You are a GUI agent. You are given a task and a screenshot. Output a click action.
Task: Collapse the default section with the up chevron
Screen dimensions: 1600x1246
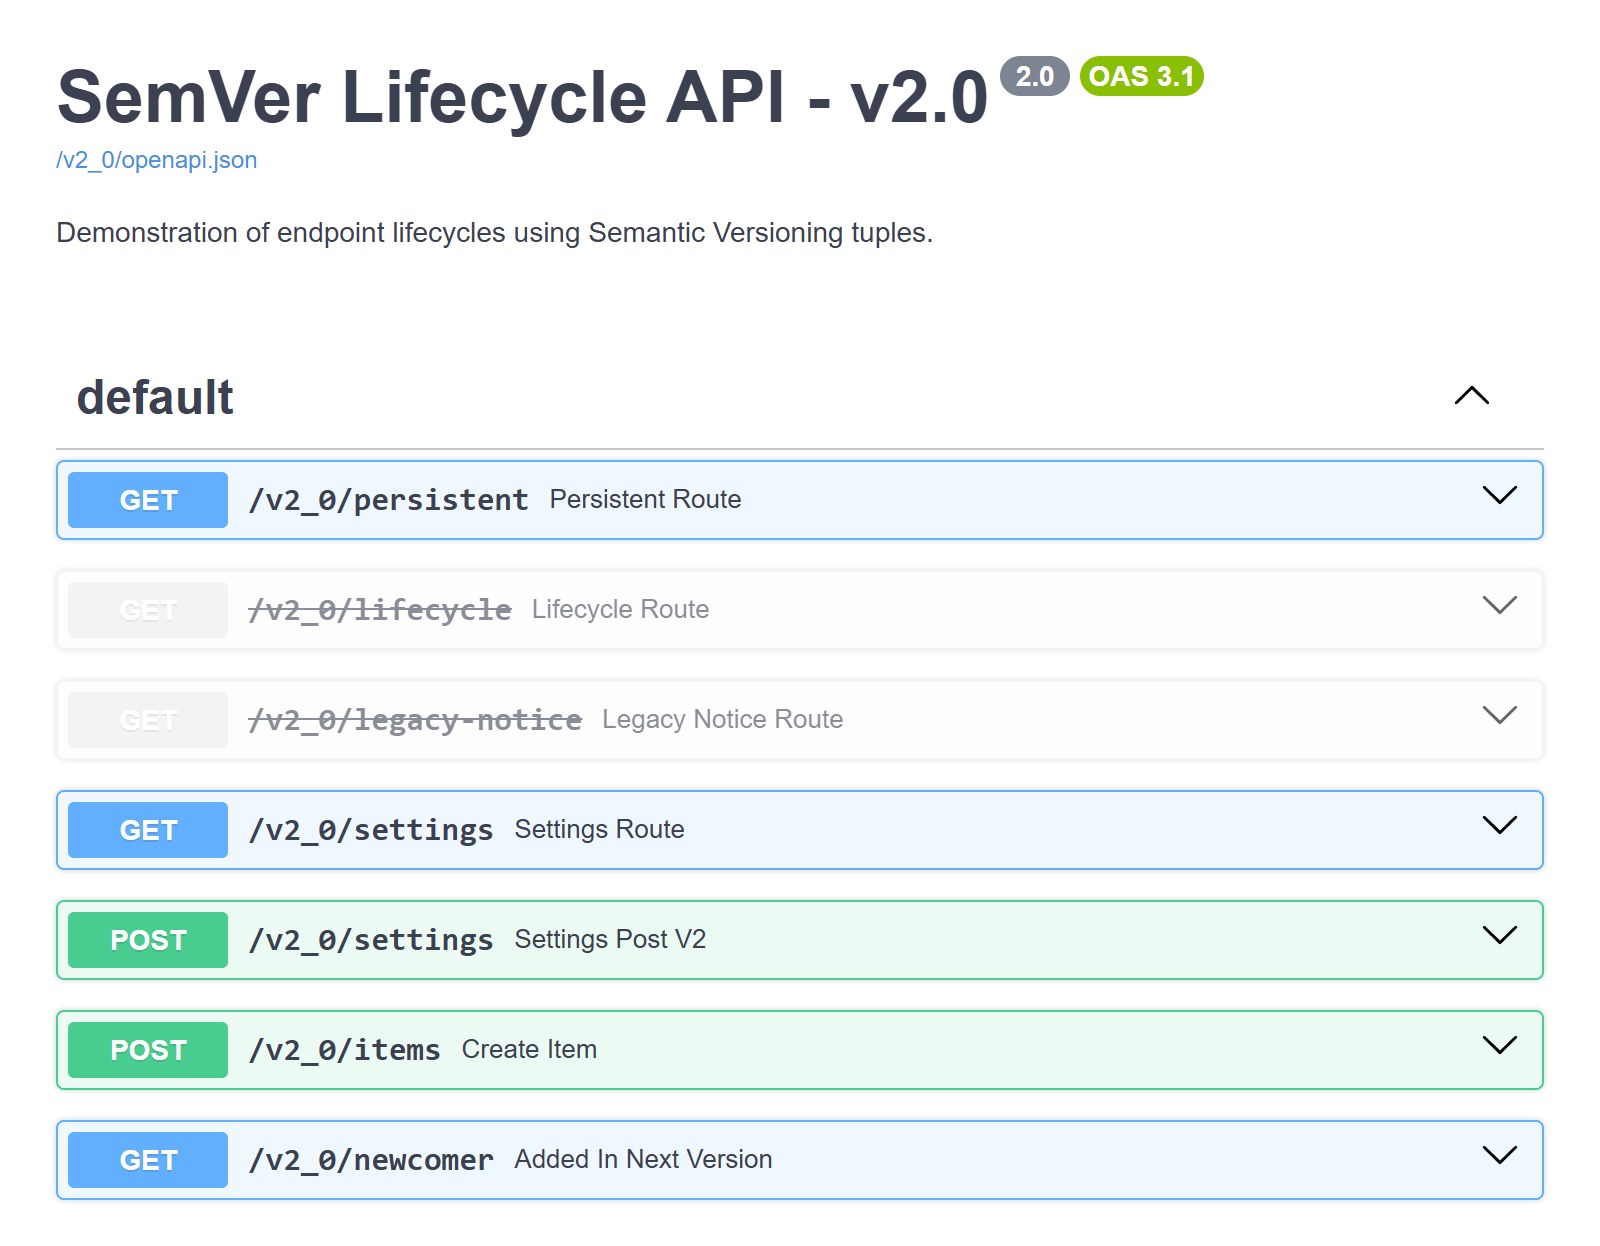(x=1471, y=396)
